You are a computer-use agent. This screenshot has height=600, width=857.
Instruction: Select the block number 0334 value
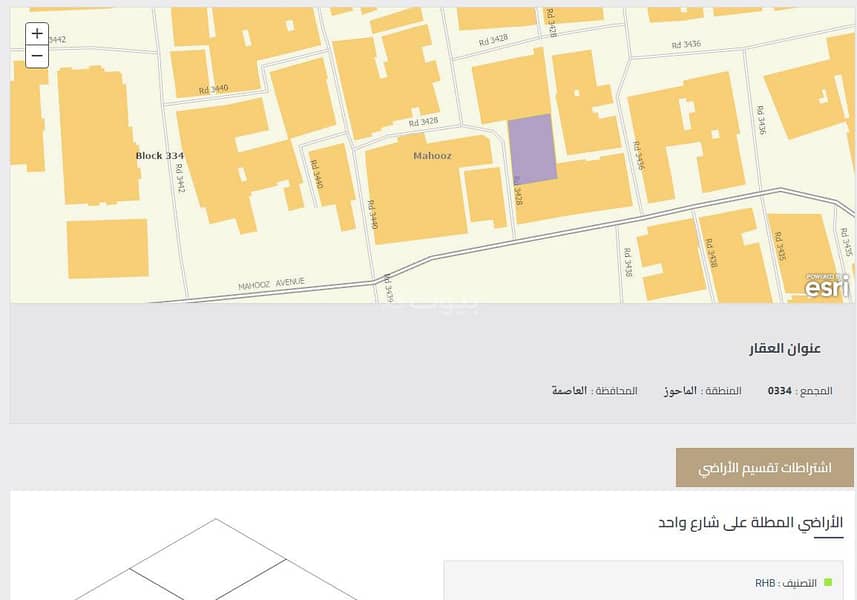[780, 390]
